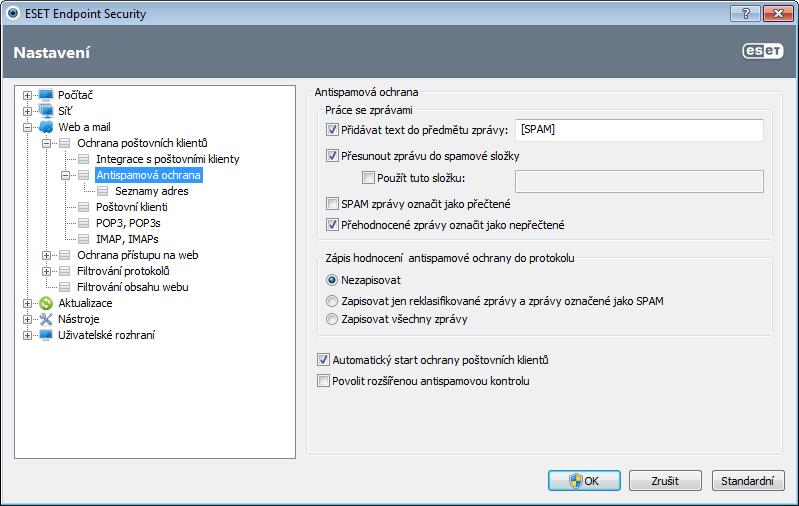Expand the Síť tree node
799x506 pixels.
click(28, 111)
